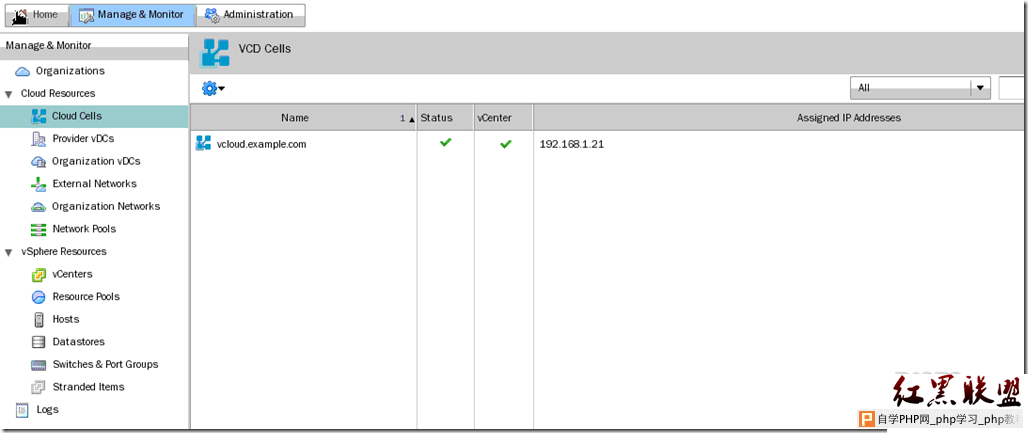Viewport: 1028px width, 433px height.
Task: Click the Hosts icon
Action: (x=39, y=320)
